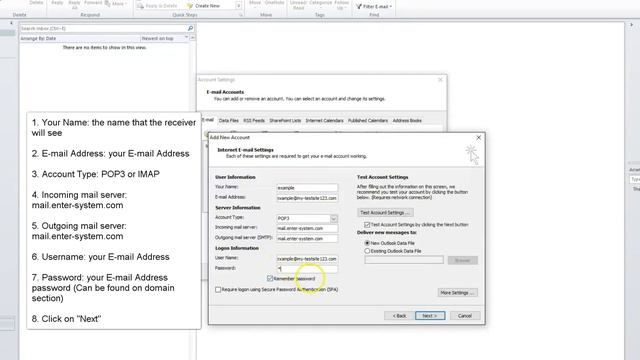Select New Outlook Data File radio option
This screenshot has height=360, width=640.
(x=367, y=243)
